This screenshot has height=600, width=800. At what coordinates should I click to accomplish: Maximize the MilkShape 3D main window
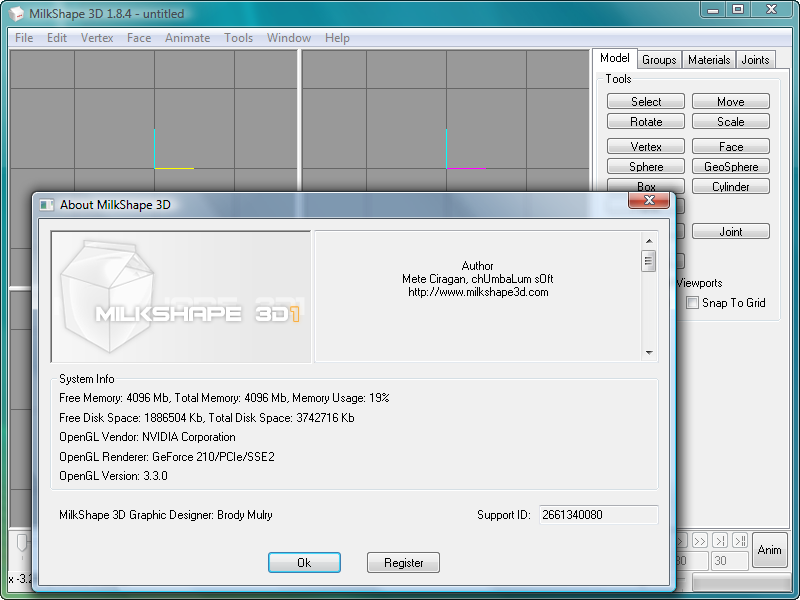(738, 9)
